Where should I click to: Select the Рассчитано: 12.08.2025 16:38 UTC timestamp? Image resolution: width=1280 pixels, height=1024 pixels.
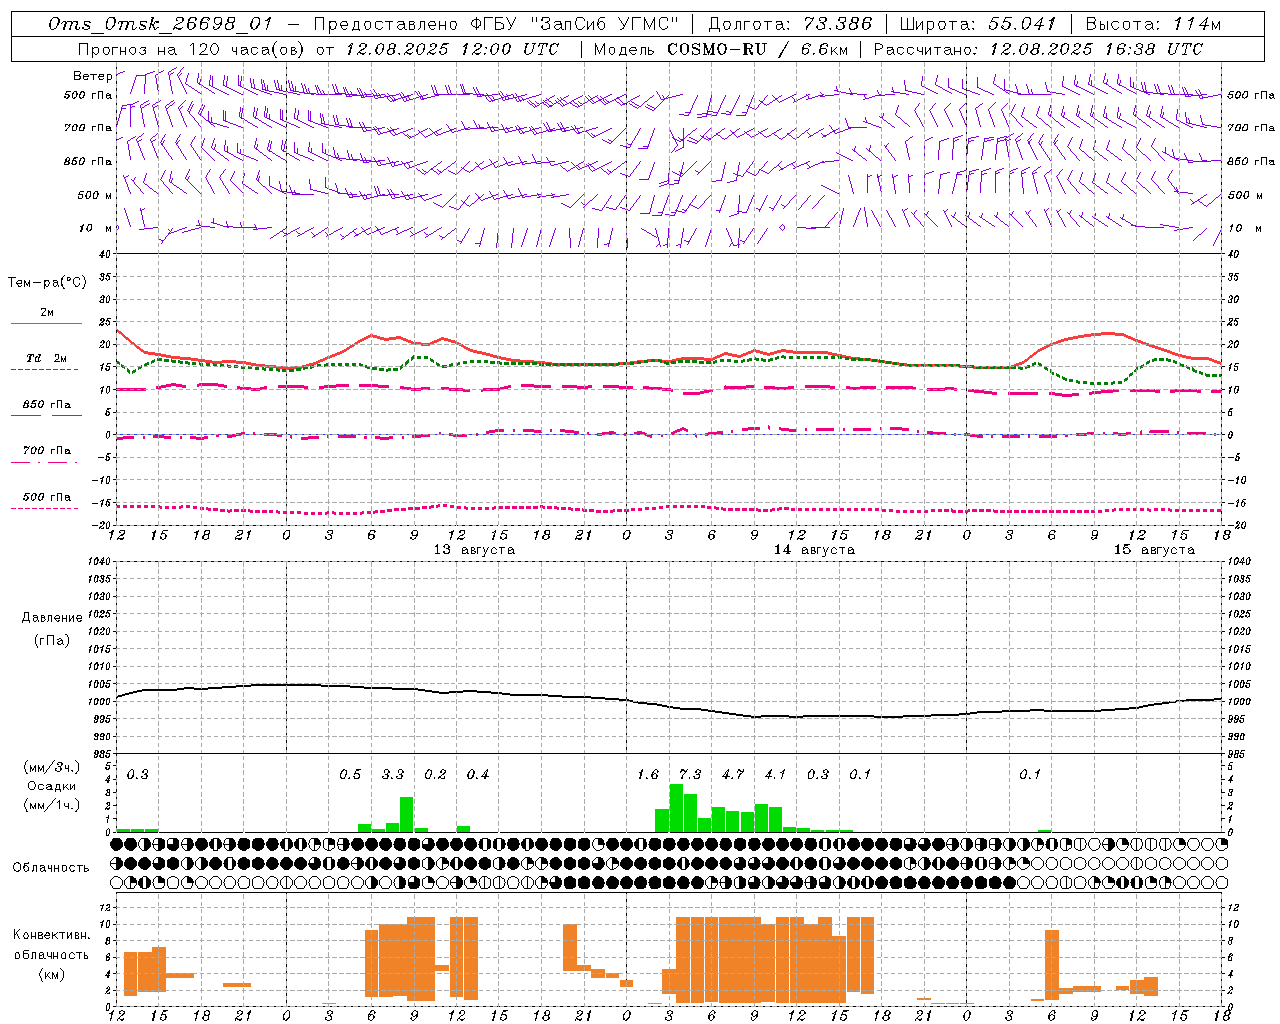click(1038, 49)
